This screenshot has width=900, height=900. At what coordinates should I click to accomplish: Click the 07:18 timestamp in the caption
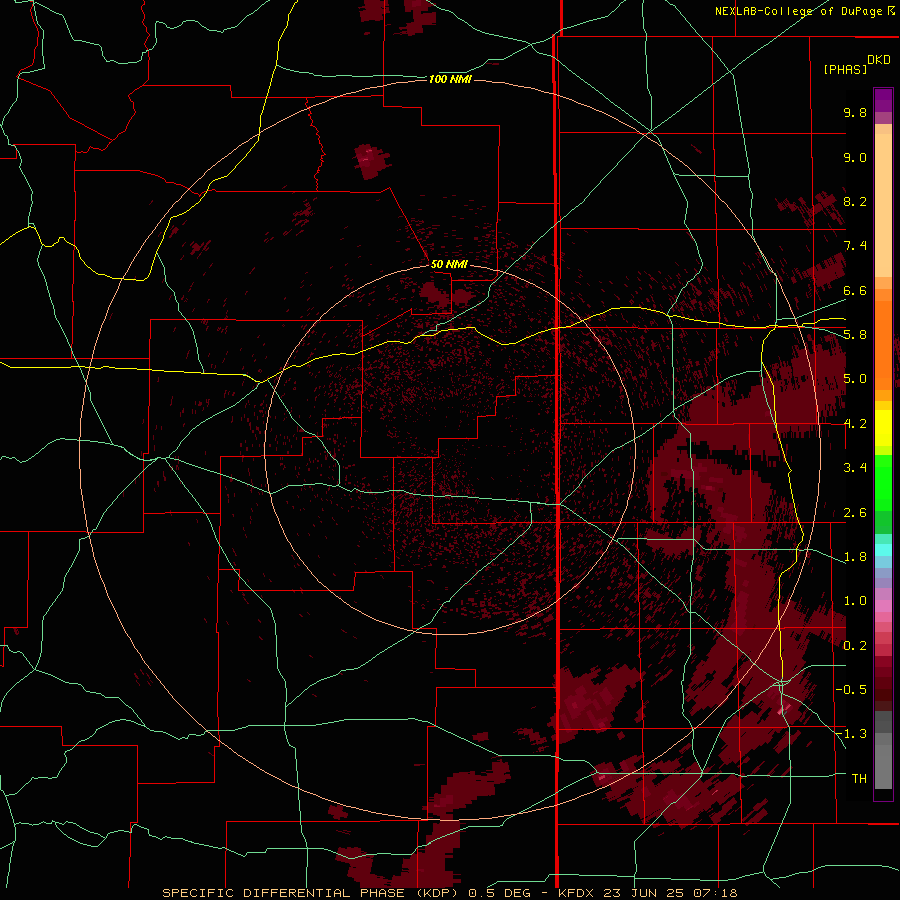(715, 893)
